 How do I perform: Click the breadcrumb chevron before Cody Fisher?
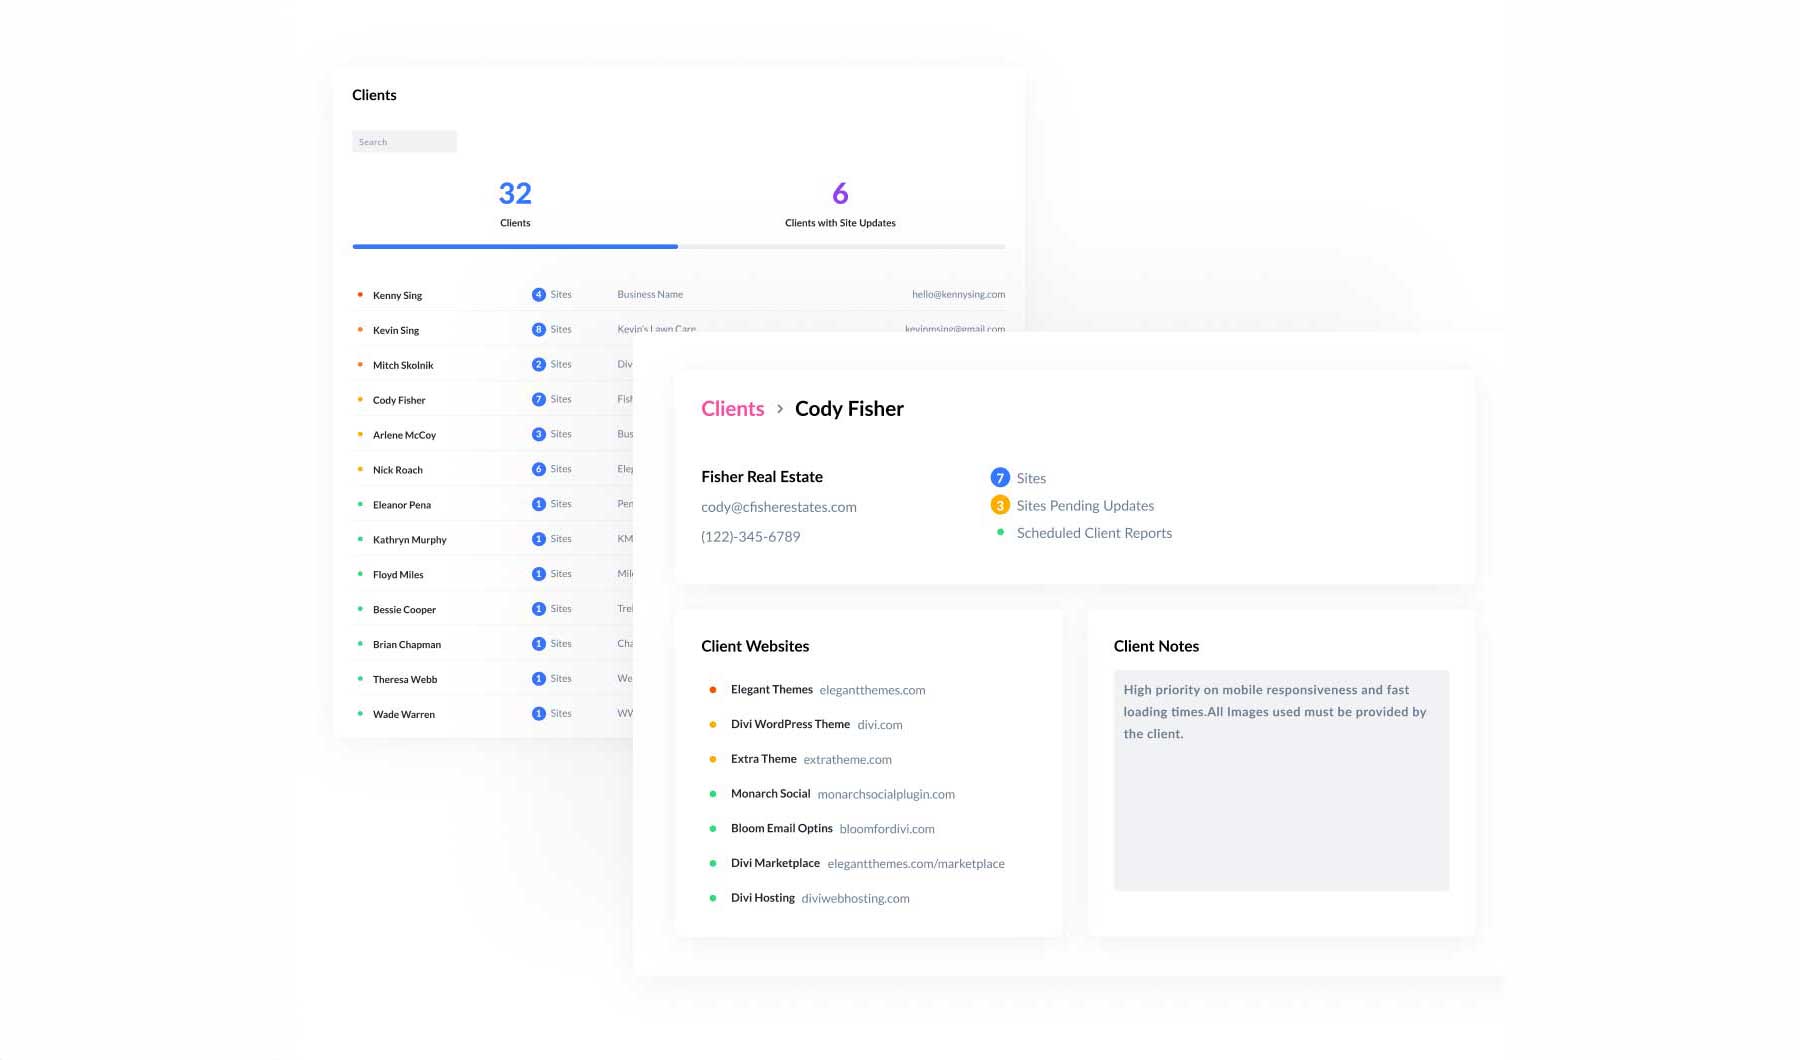point(780,409)
